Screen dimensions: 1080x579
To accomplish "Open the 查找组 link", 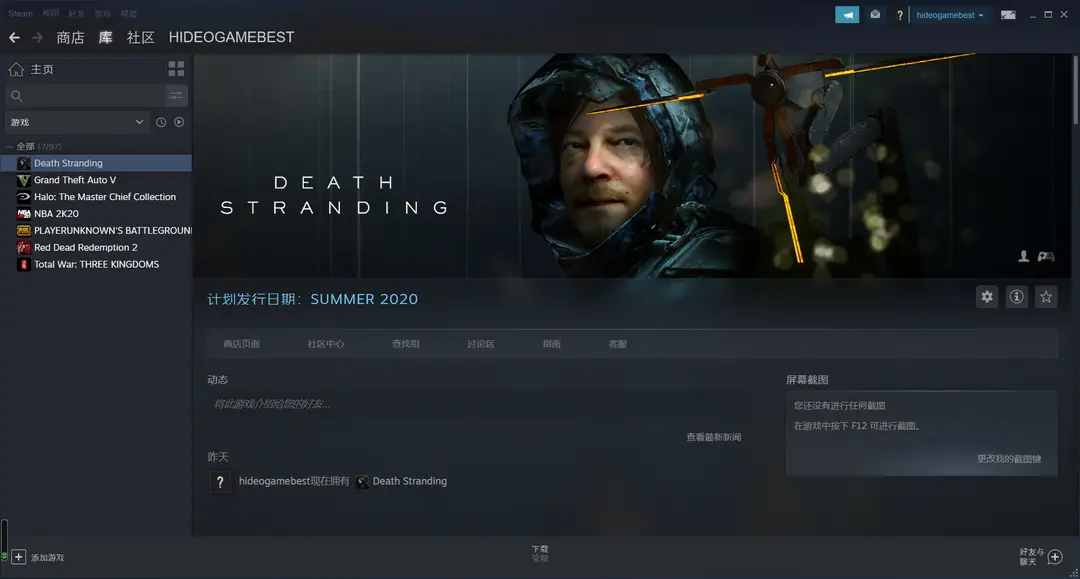I will click(x=406, y=344).
